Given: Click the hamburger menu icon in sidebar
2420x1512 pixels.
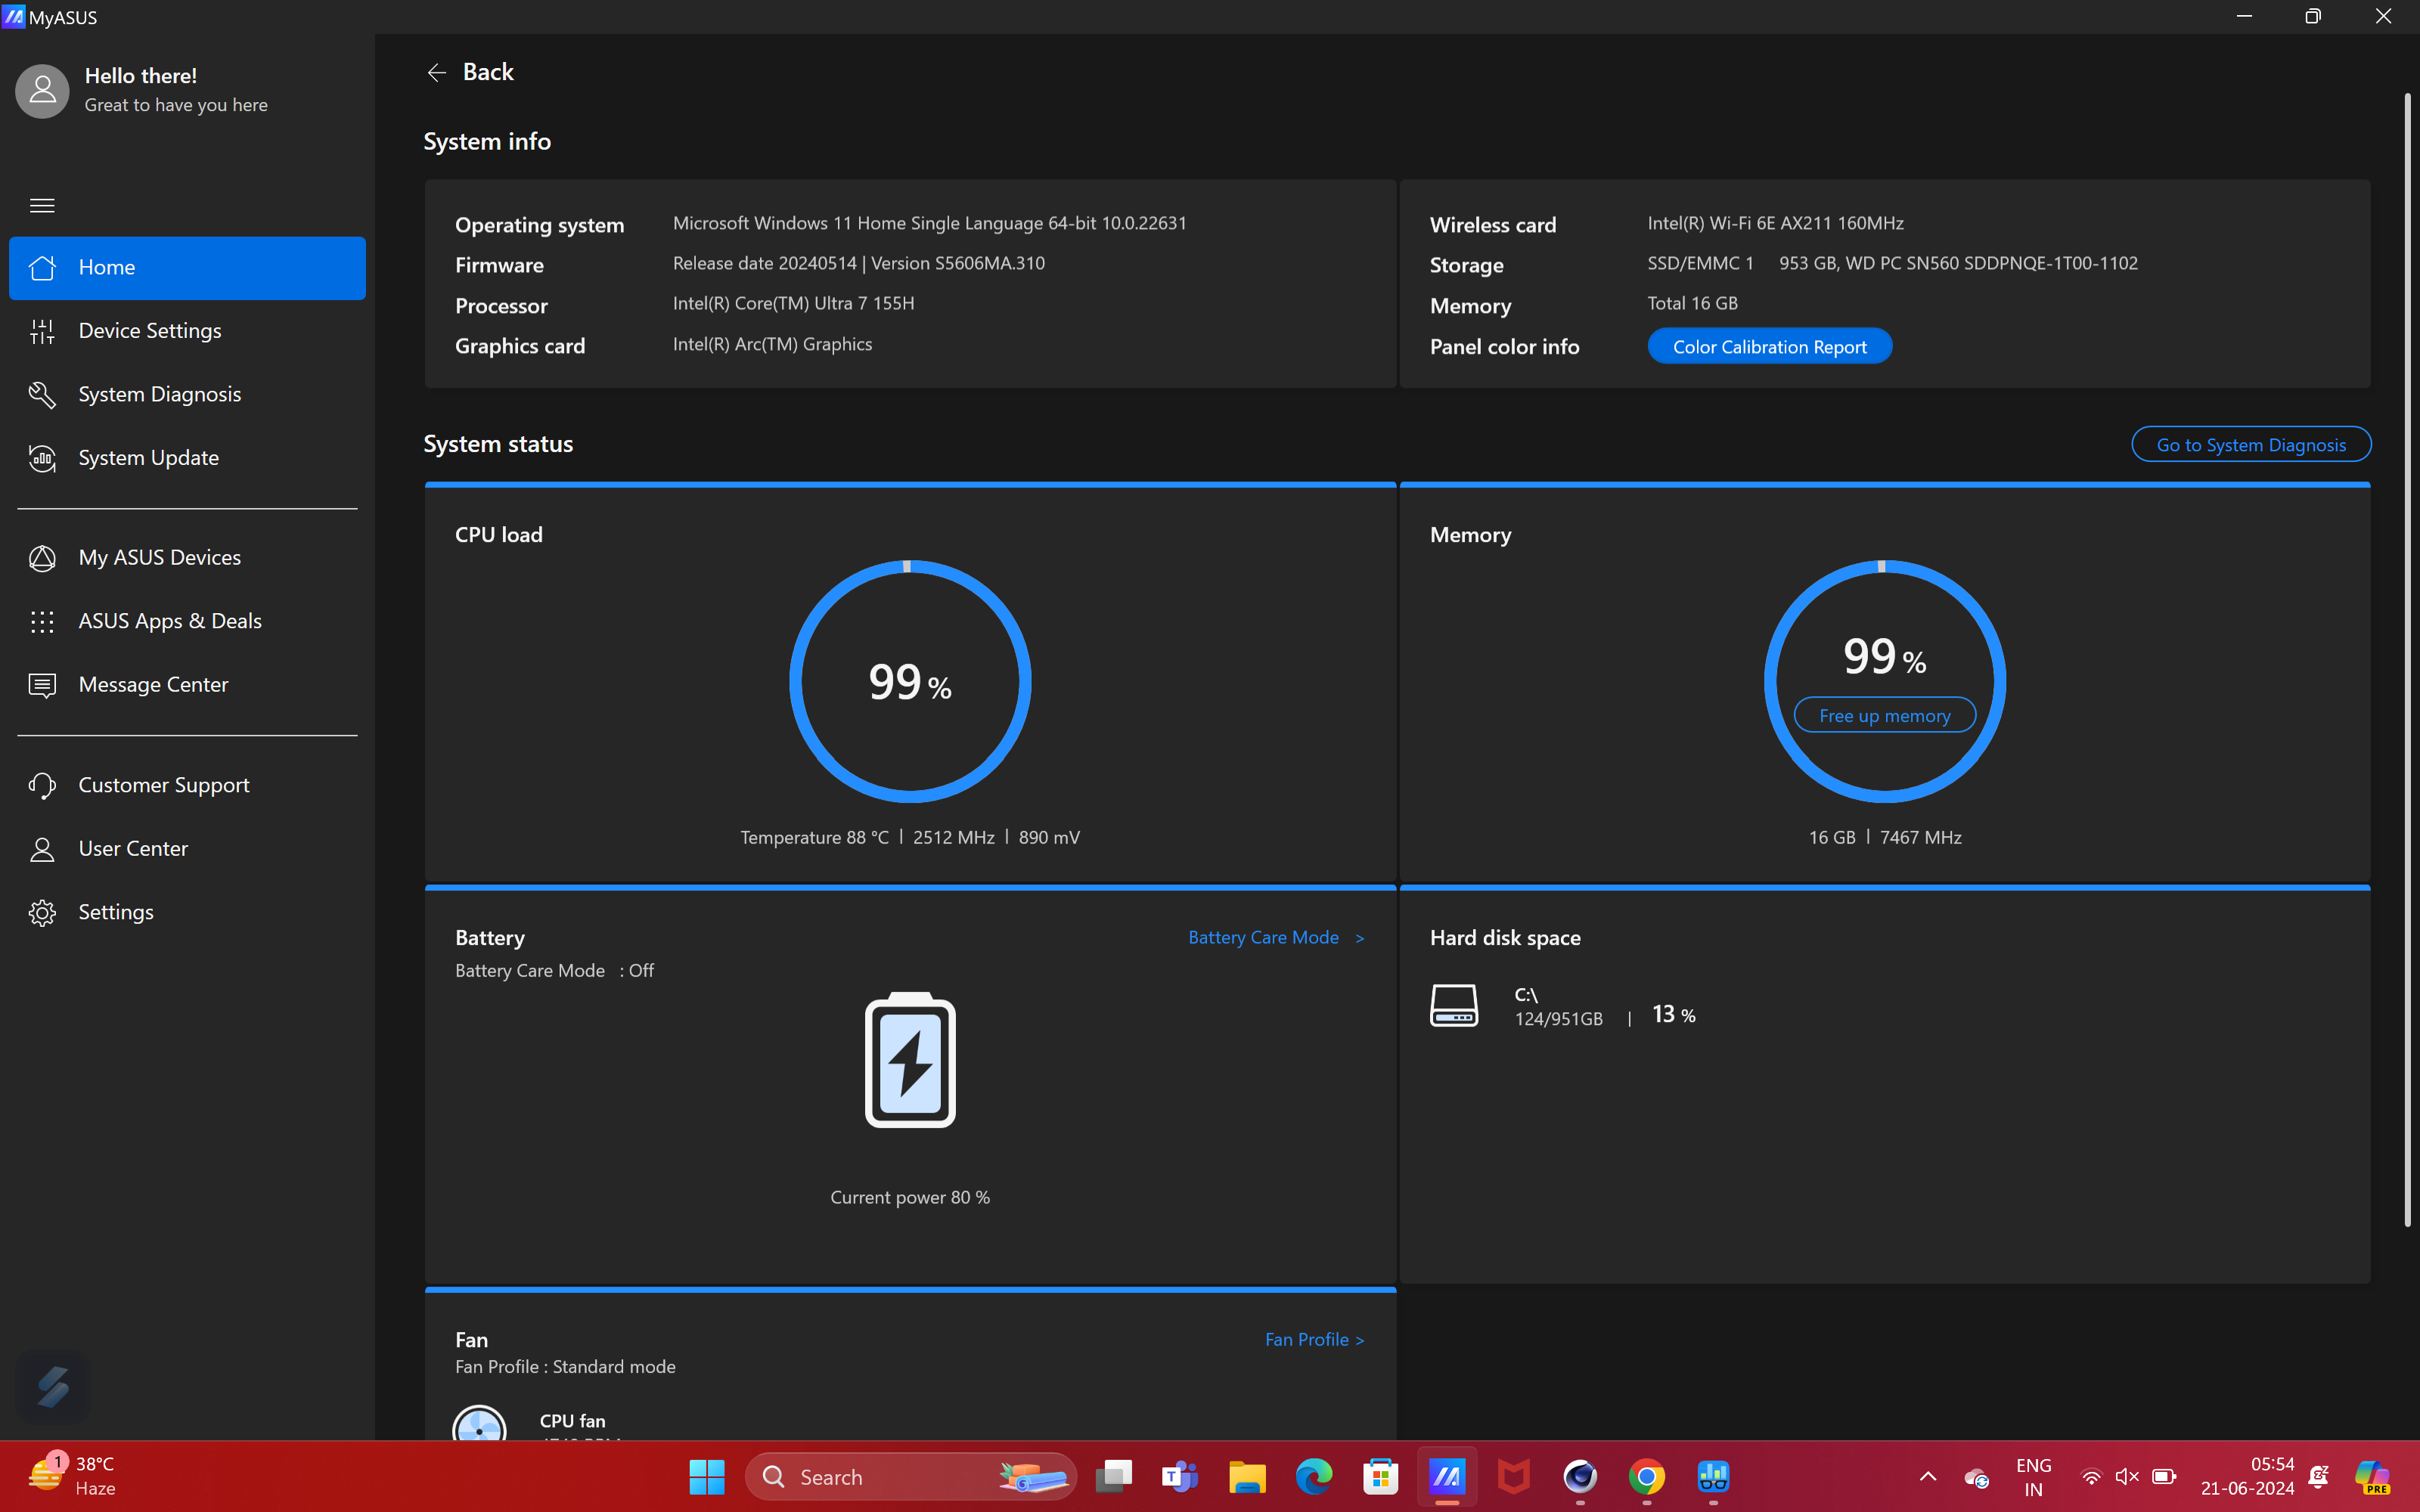Looking at the screenshot, I should pyautogui.click(x=42, y=205).
